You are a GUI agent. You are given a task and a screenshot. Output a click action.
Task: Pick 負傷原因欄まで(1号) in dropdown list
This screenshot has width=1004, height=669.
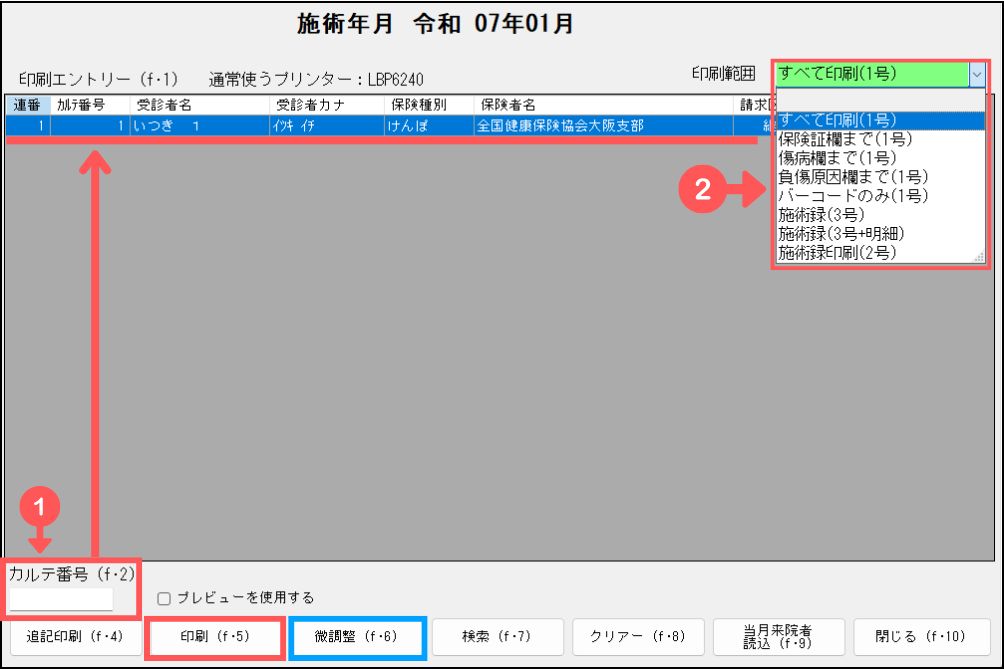click(850, 177)
